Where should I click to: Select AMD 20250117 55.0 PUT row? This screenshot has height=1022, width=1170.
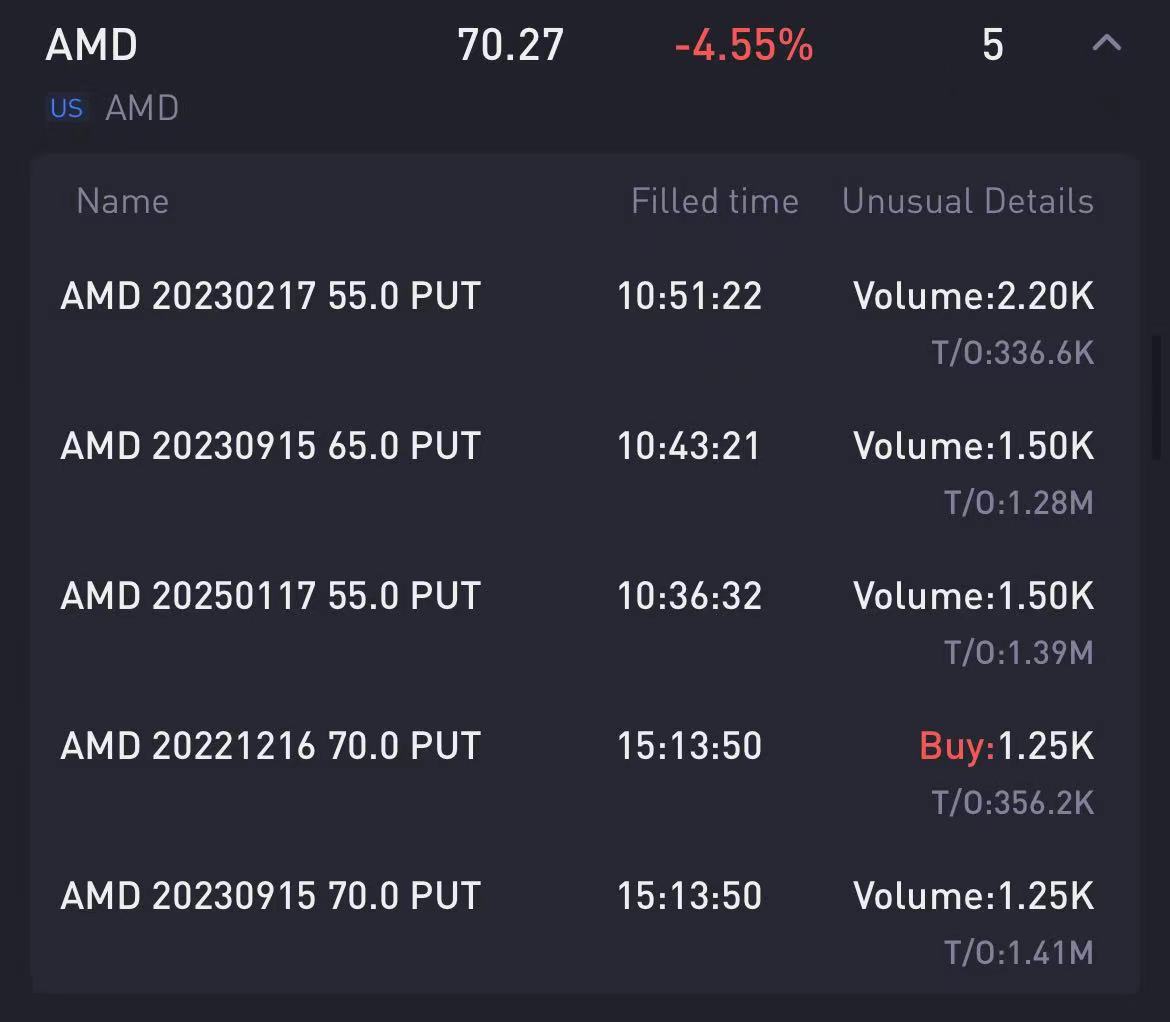point(271,596)
